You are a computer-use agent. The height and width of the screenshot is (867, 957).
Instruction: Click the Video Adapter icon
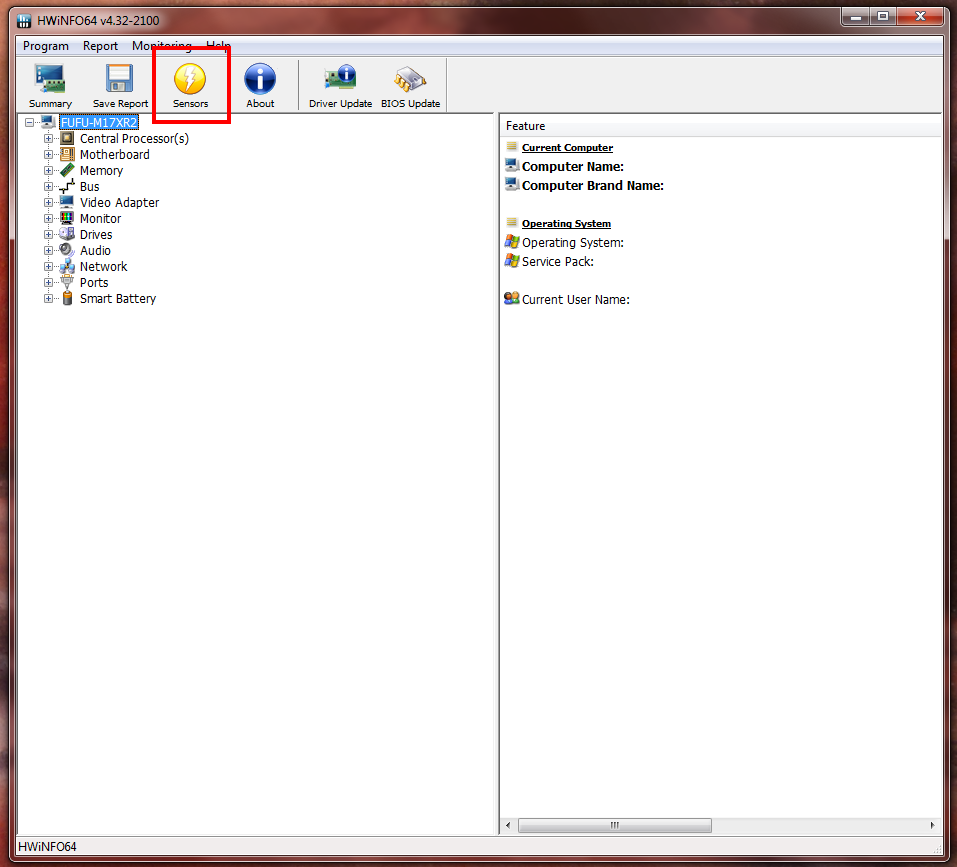67,202
